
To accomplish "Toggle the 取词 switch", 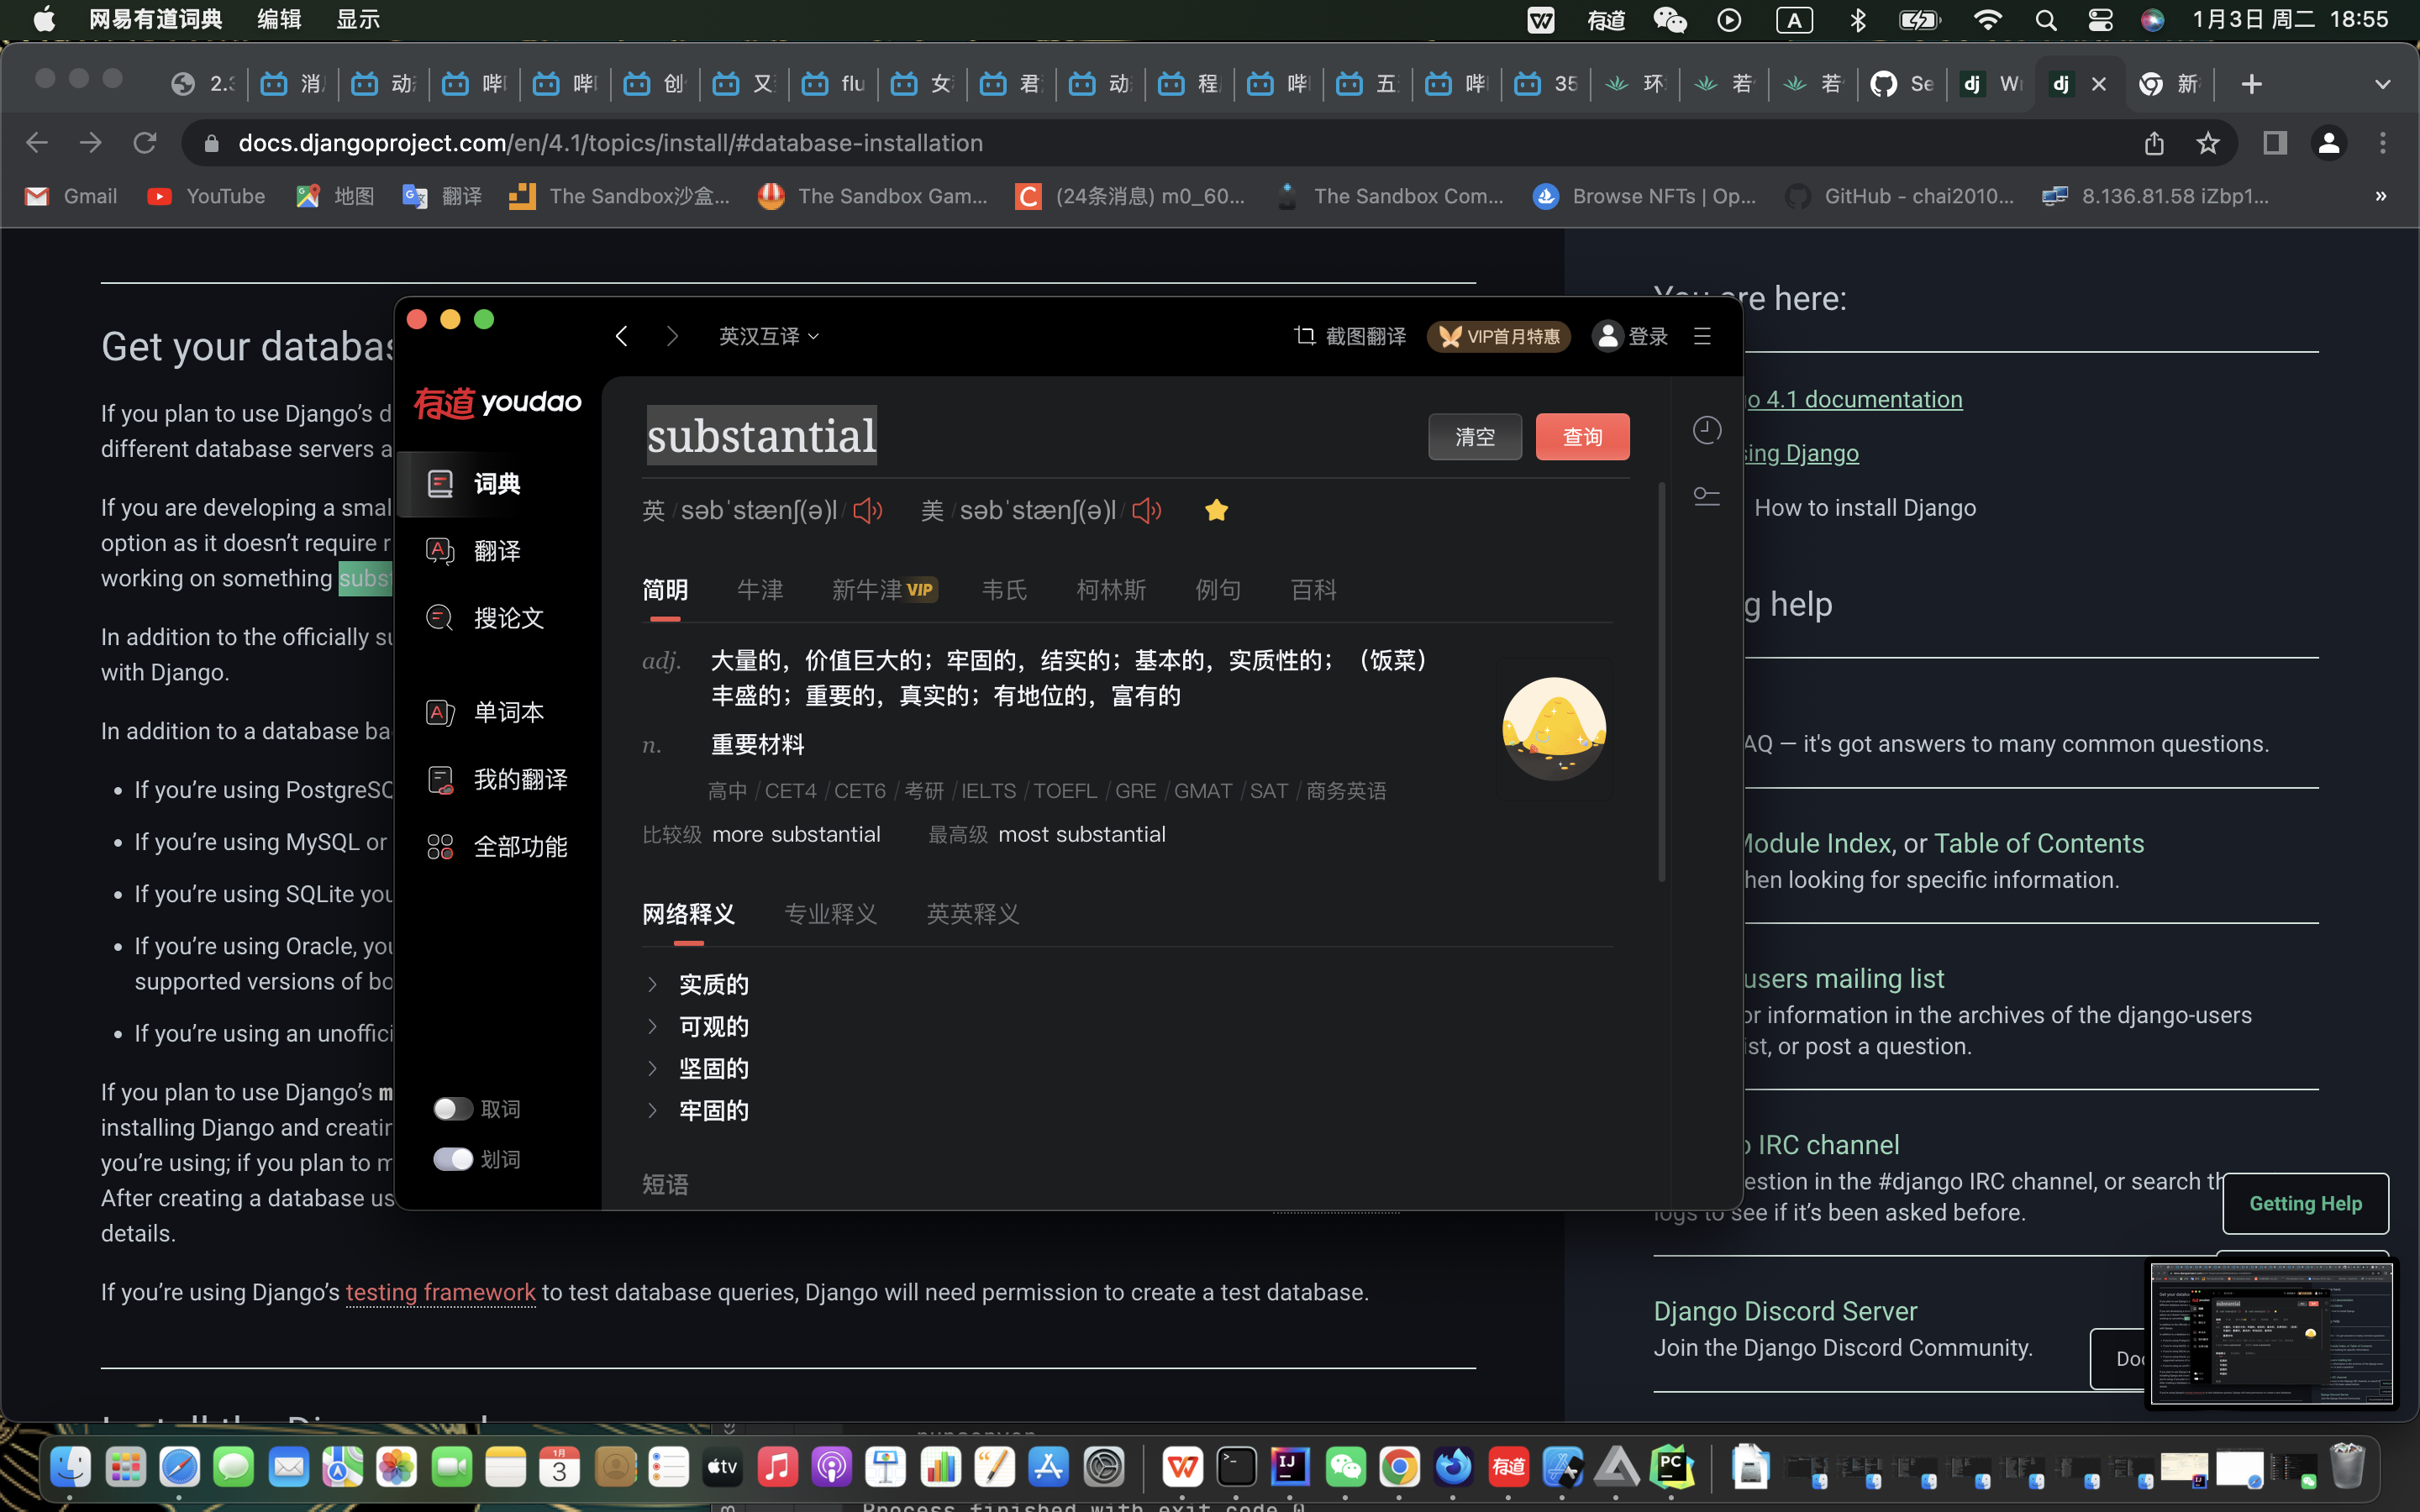I will [452, 1109].
